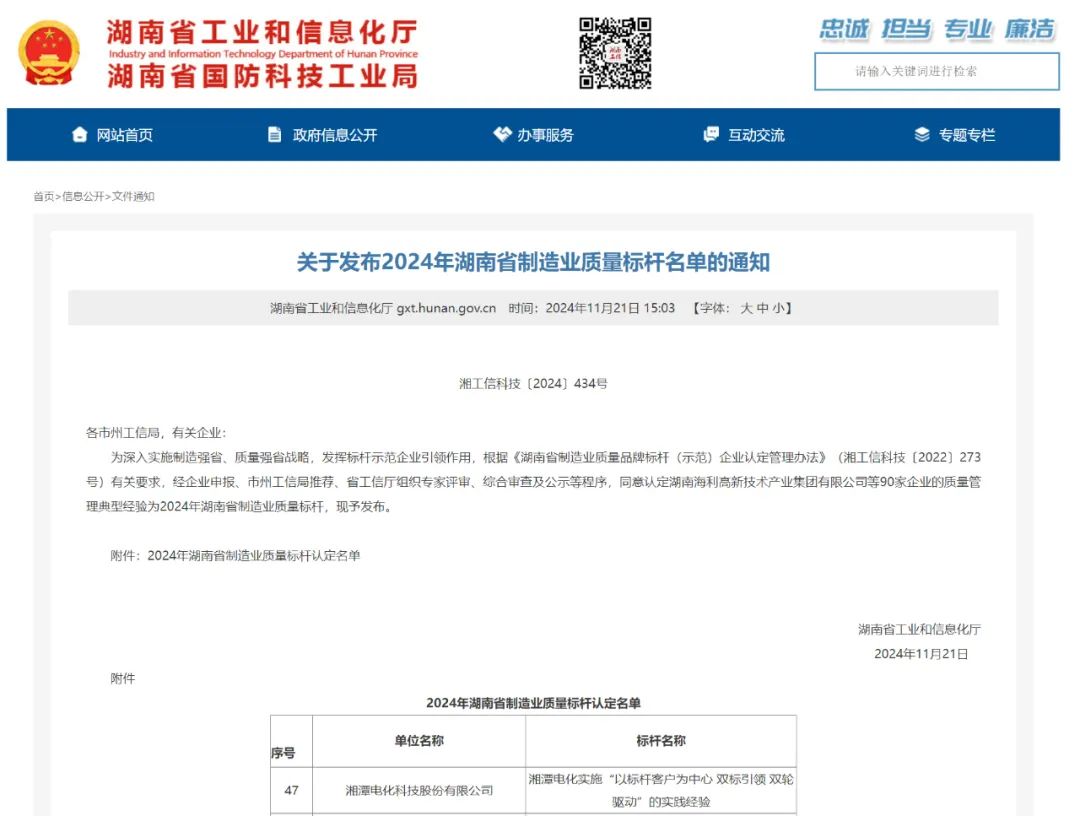Viewport: 1080px width, 816px height.
Task: Set font size to 小
Action: (778, 308)
